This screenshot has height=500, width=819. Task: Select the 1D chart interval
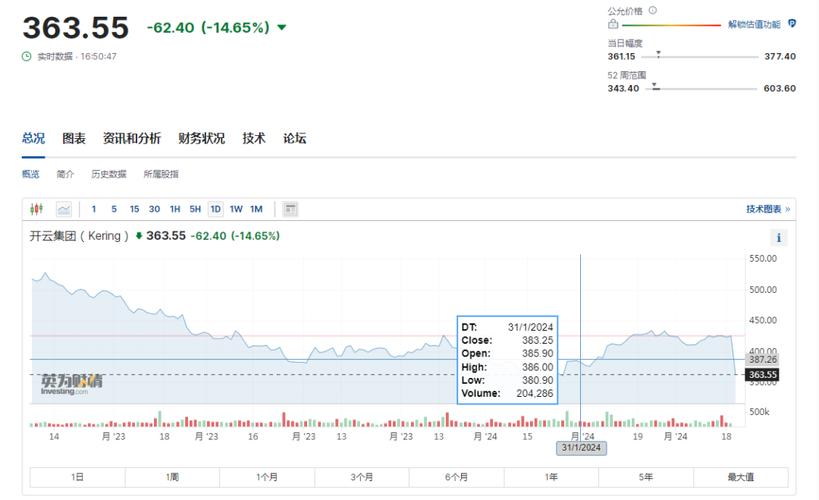tap(215, 209)
